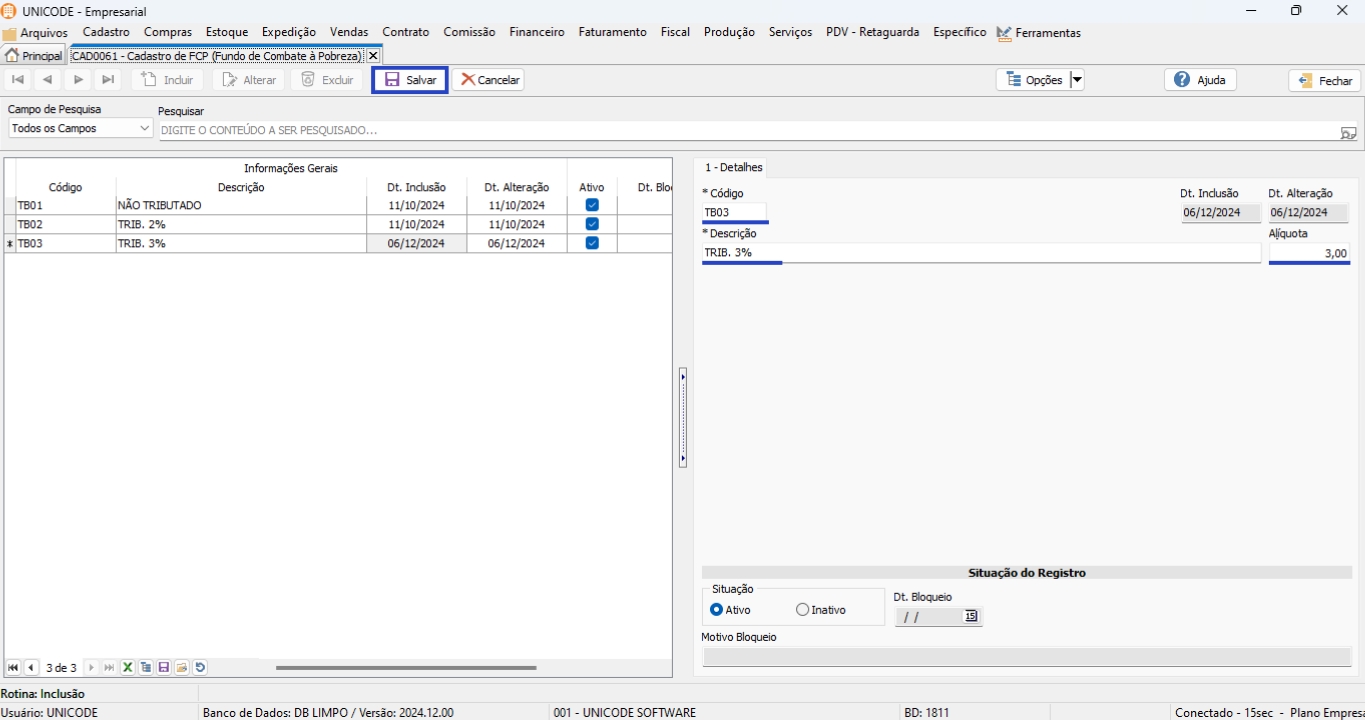1365x720 pixels.
Task: Go to first record in grid navigator
Action: (13, 668)
